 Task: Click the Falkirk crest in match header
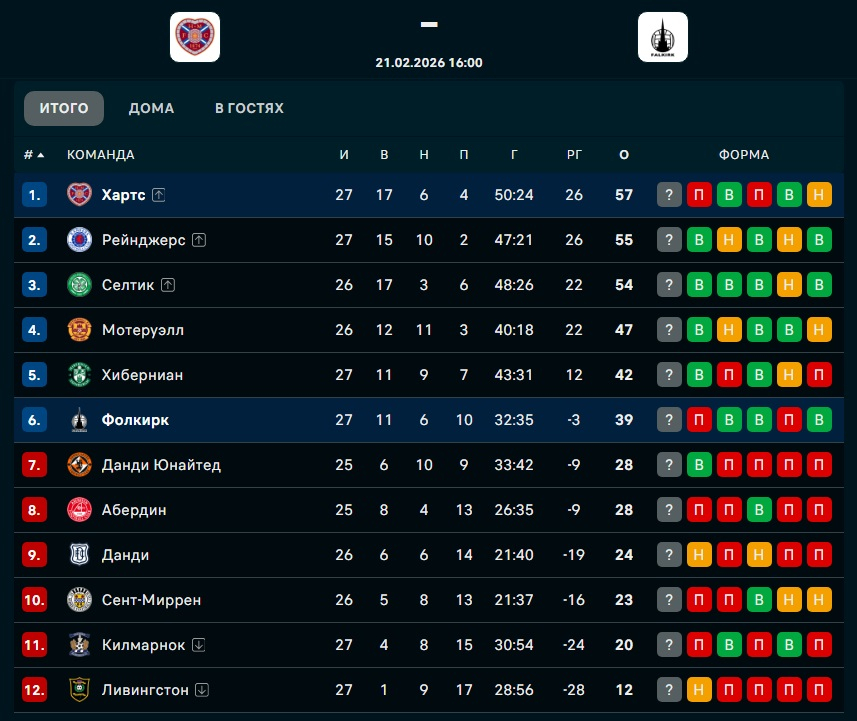(663, 37)
